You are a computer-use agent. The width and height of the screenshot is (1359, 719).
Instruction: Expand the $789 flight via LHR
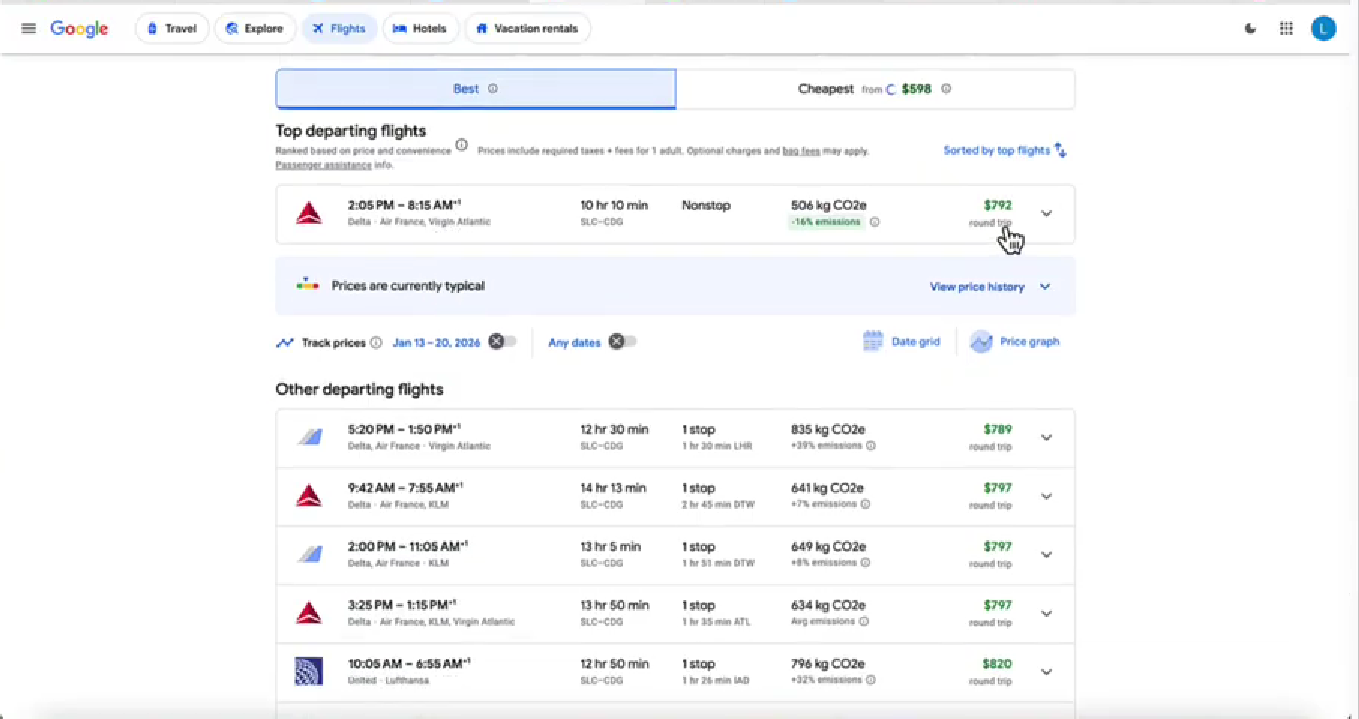tap(1046, 437)
